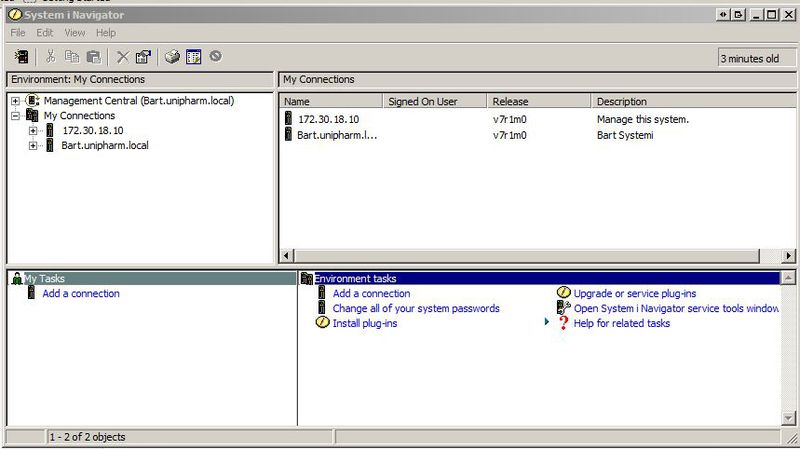
Task: Click the Upgrade or service plug-ins icon
Action: (x=563, y=292)
